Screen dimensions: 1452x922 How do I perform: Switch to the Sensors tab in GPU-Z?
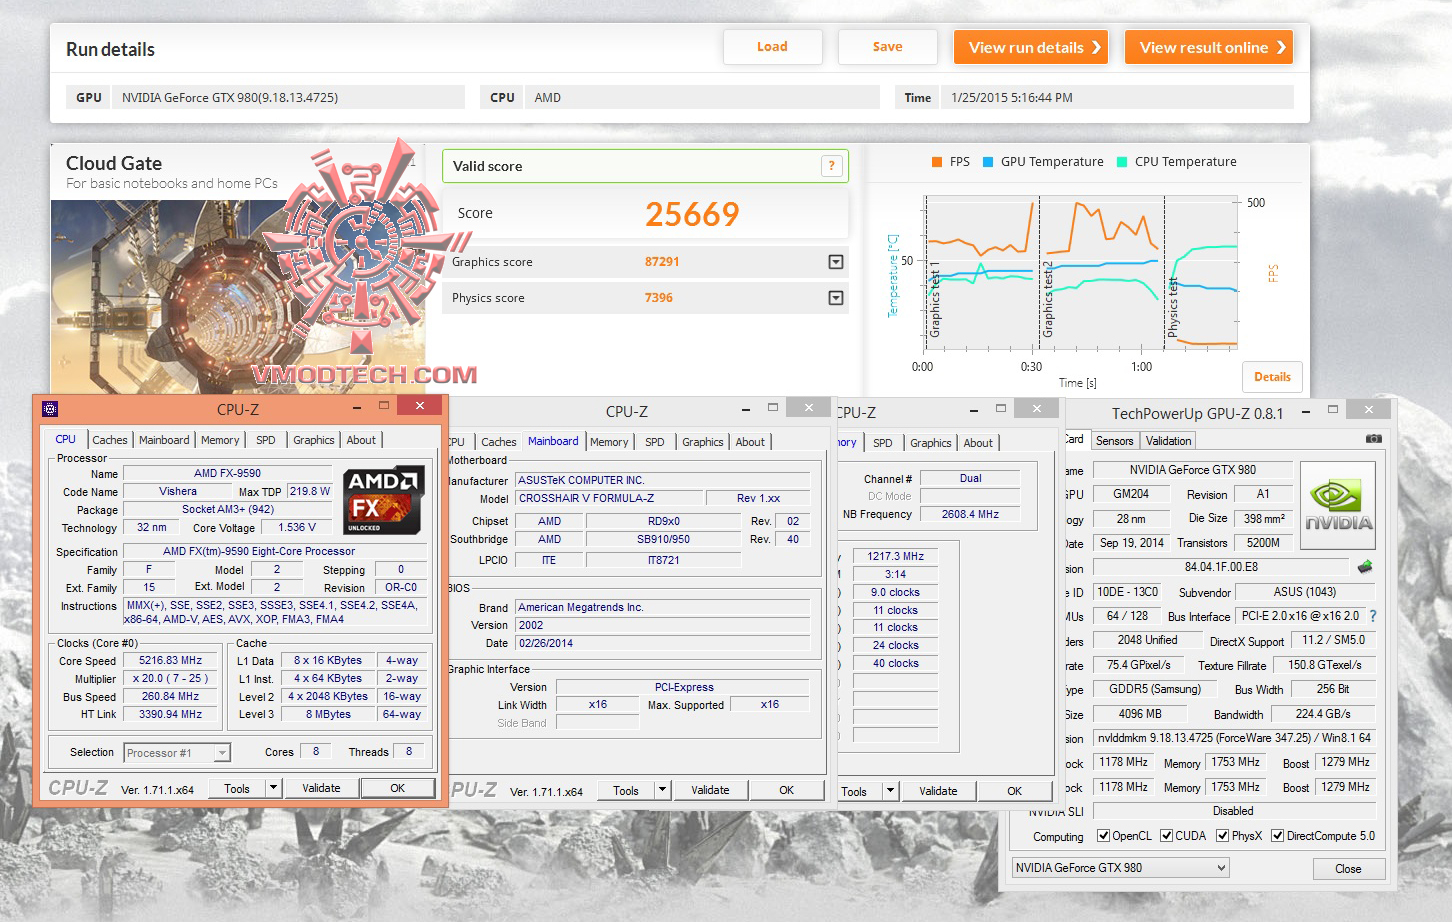tap(1114, 441)
